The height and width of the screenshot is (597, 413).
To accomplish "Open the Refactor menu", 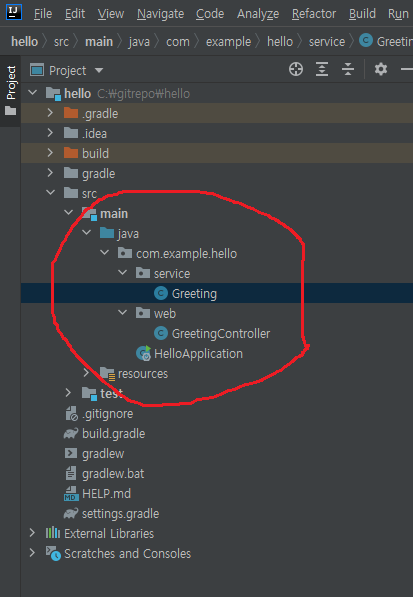I will click(314, 14).
